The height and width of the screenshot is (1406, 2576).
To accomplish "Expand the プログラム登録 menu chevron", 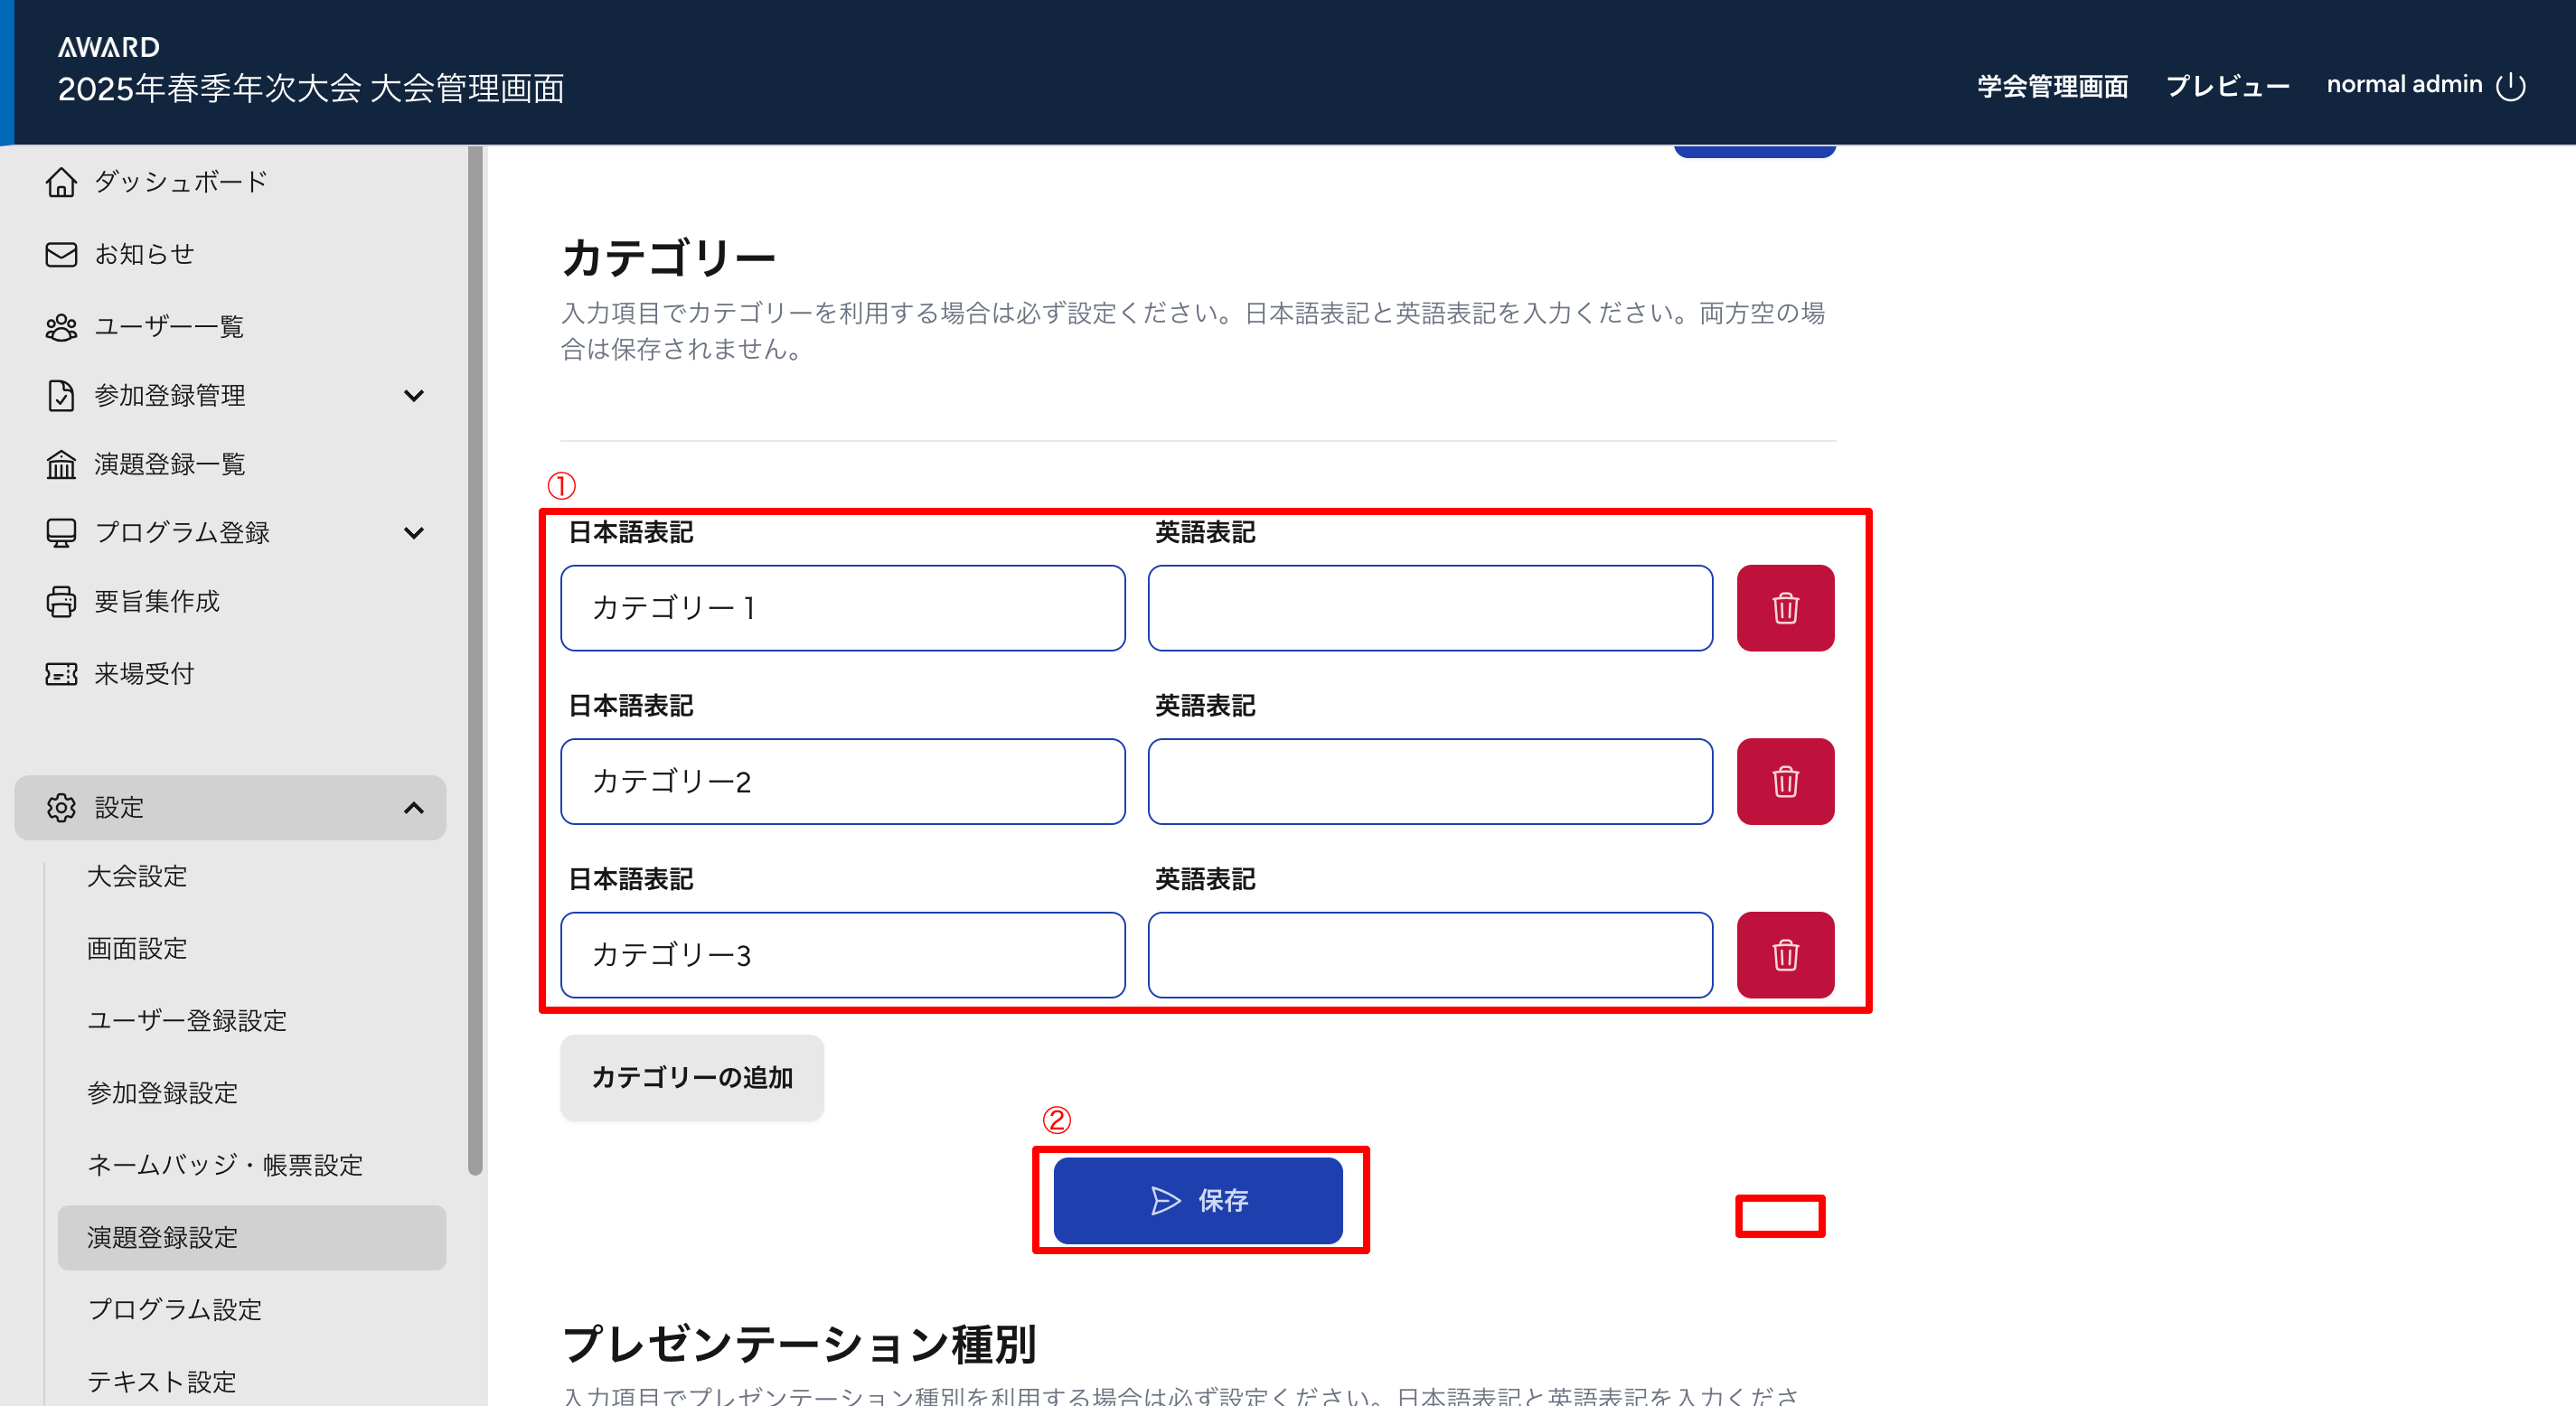I will coord(413,533).
